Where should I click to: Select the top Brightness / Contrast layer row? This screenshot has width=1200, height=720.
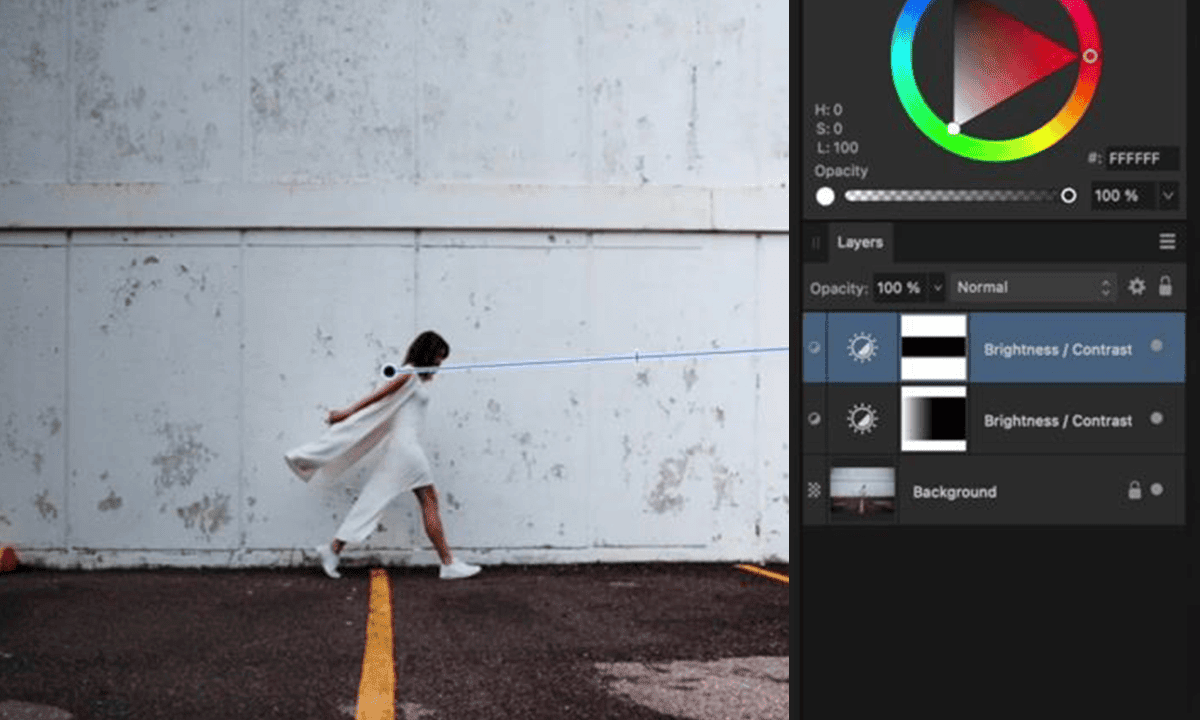click(1057, 349)
